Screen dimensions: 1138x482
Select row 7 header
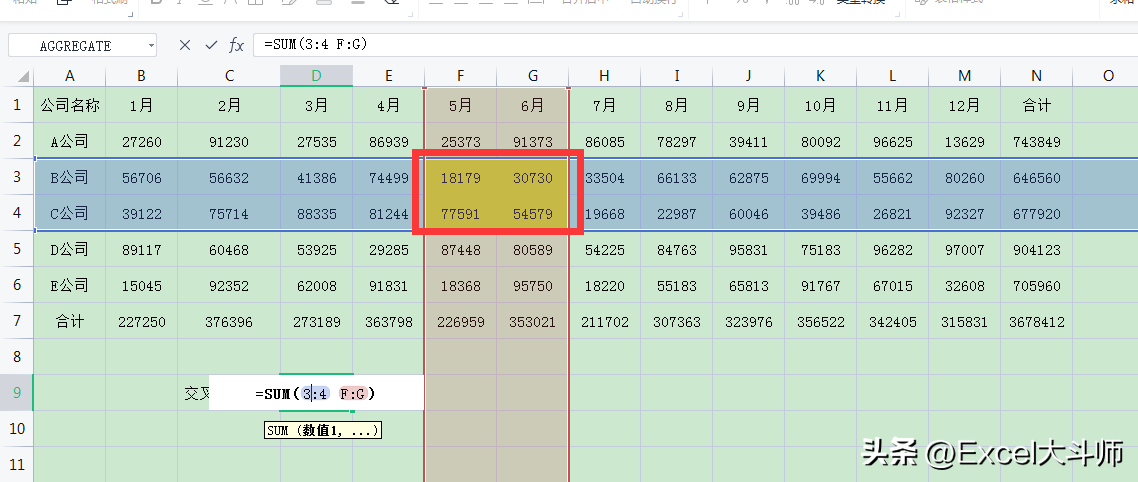click(17, 321)
